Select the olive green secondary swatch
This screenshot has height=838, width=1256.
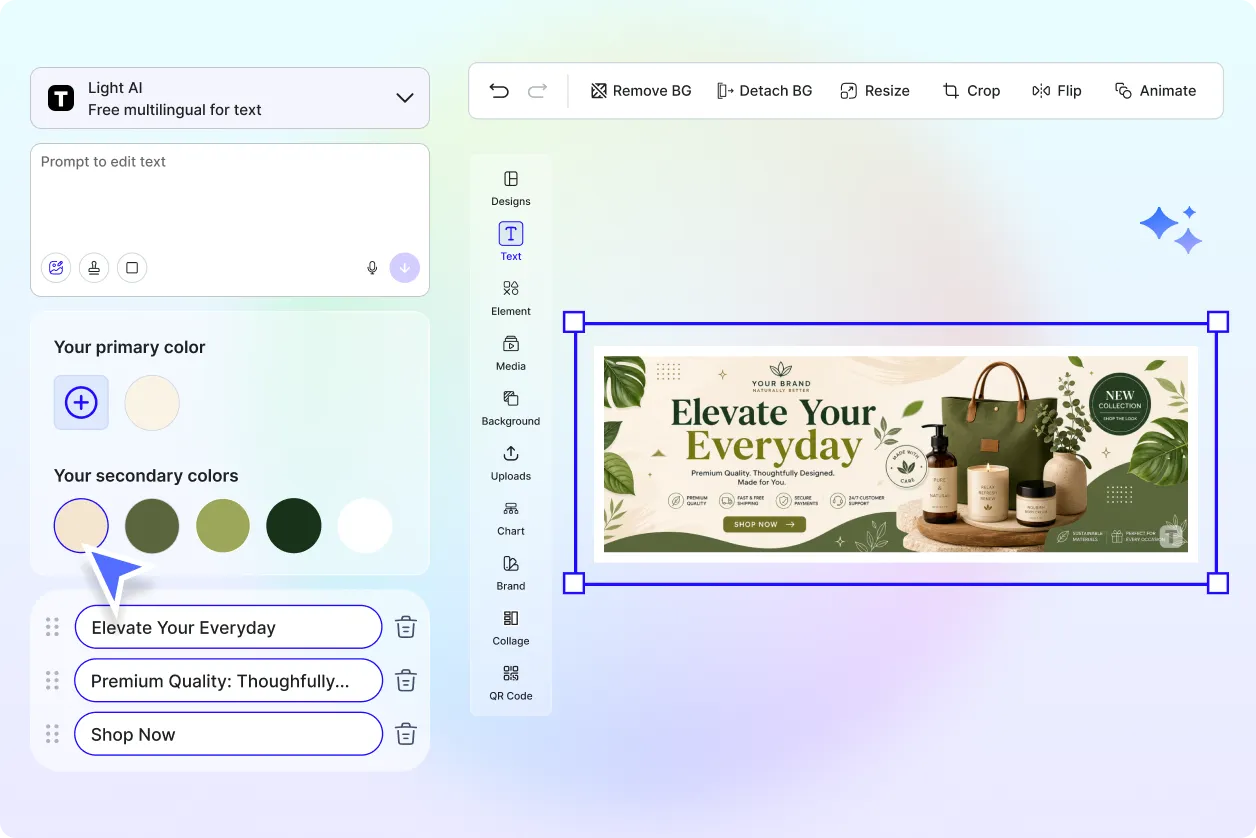152,526
